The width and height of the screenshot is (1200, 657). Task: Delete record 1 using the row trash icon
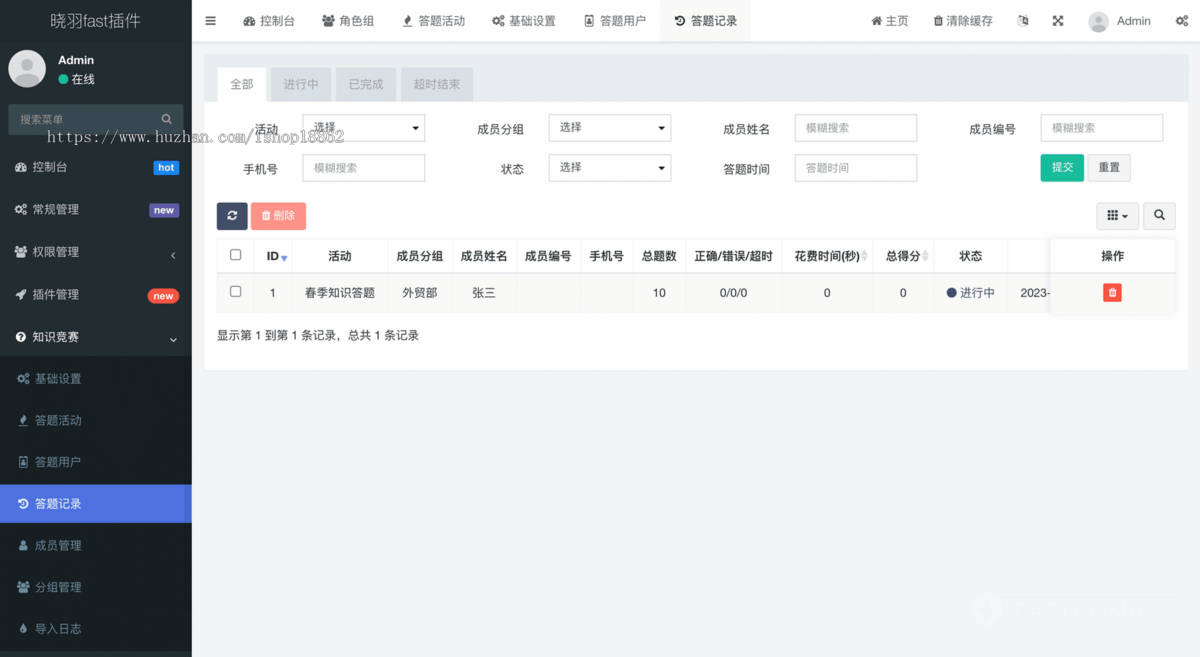1111,292
